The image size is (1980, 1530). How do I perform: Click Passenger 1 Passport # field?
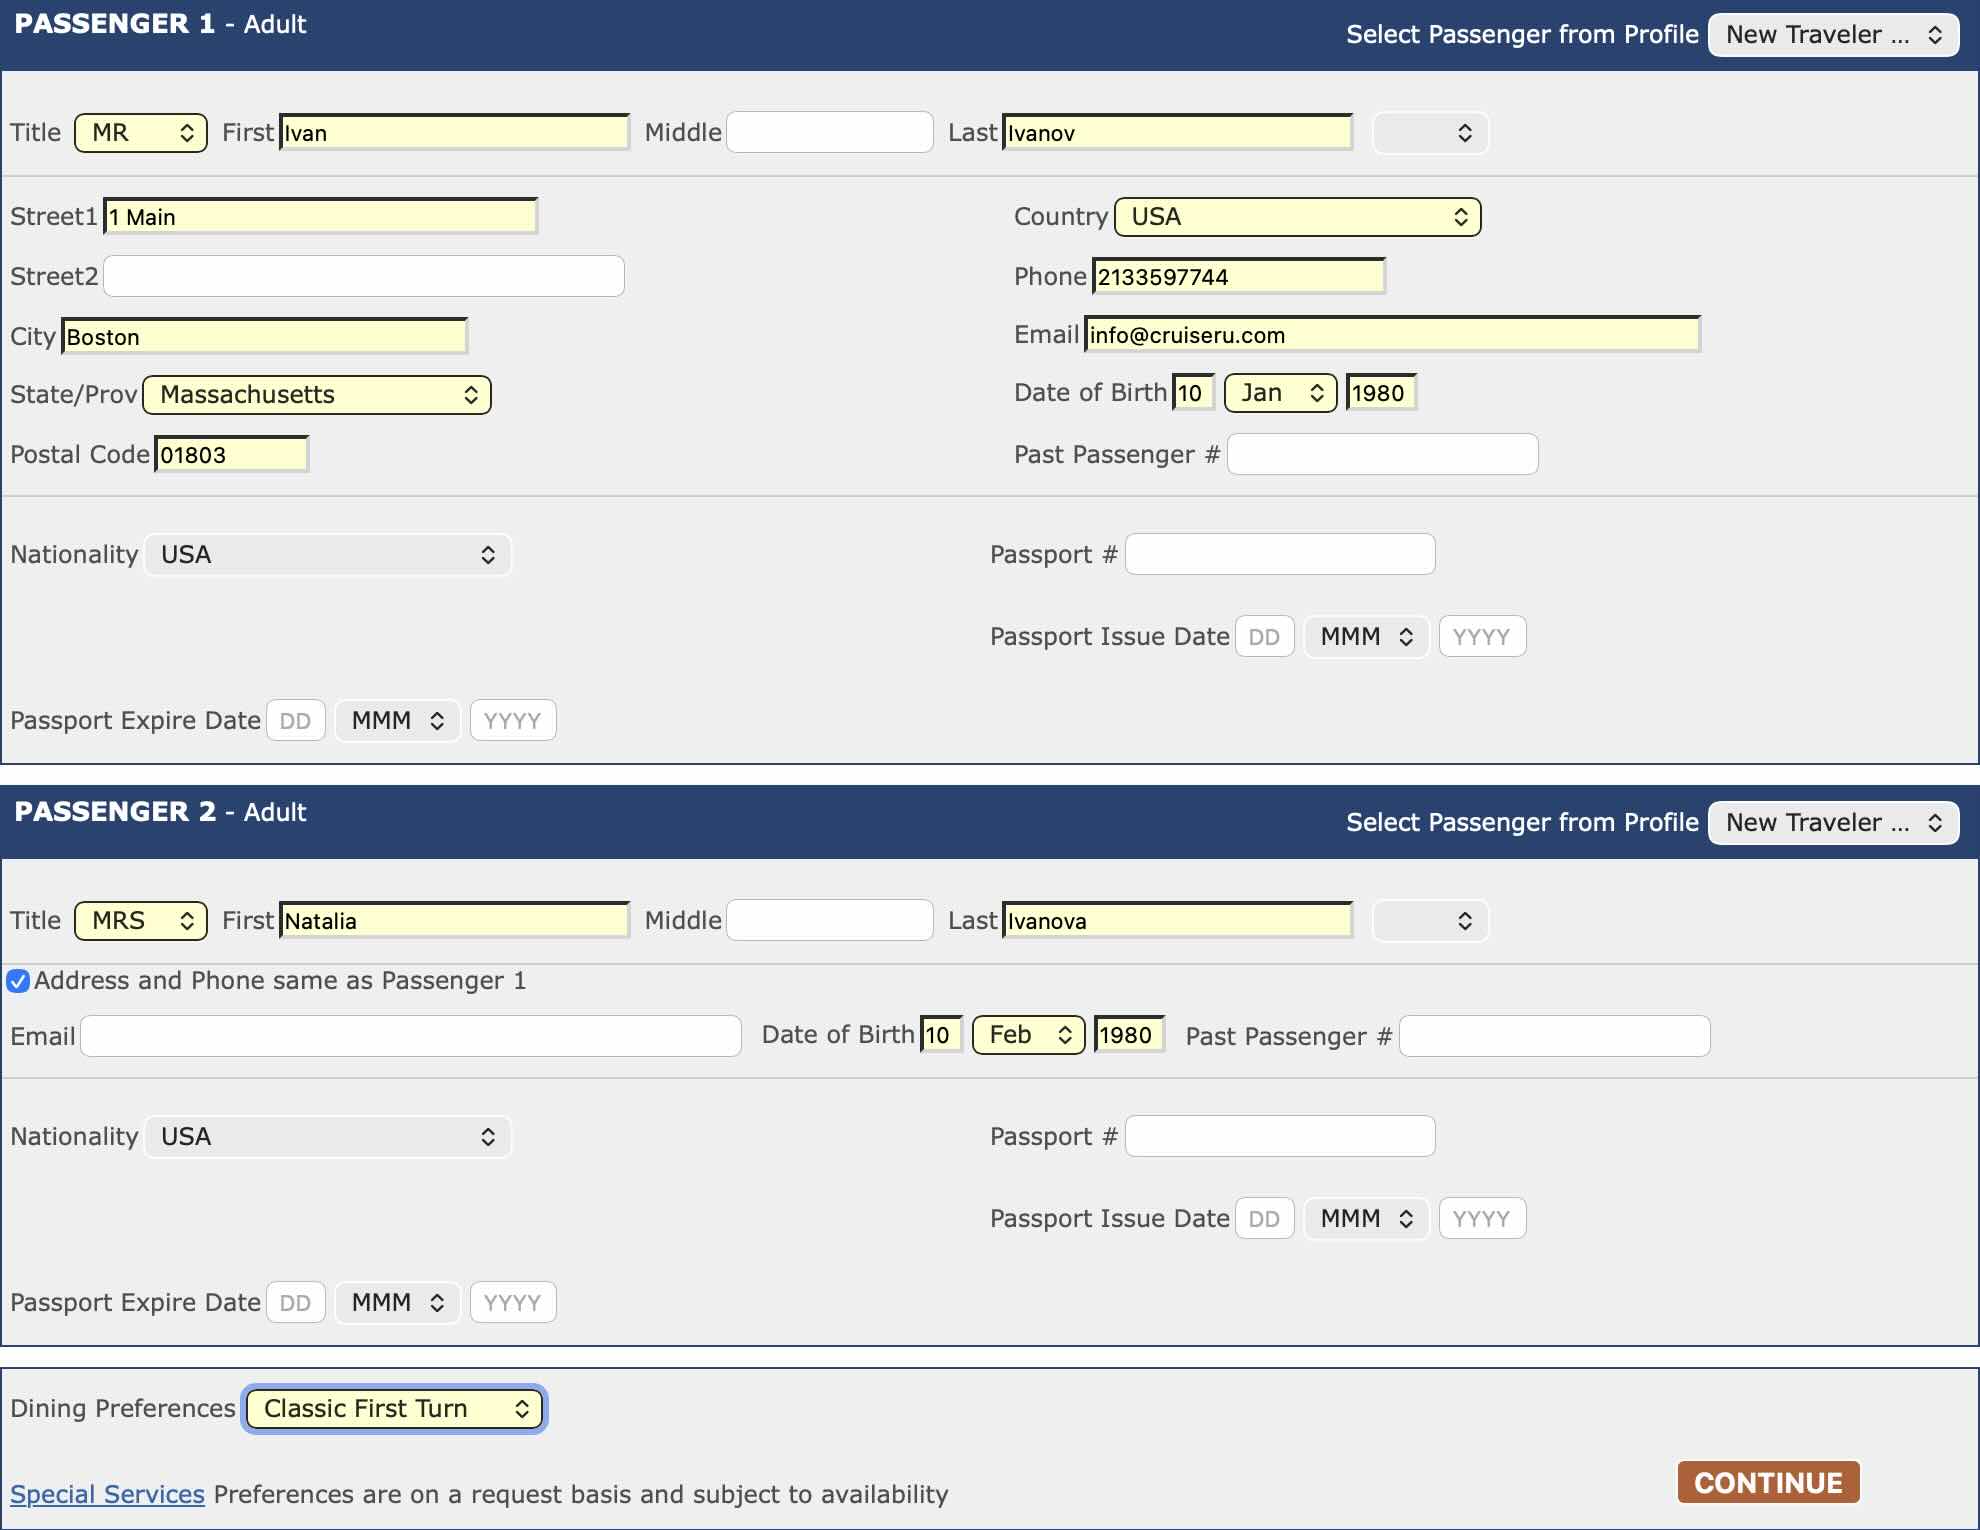(x=1279, y=555)
